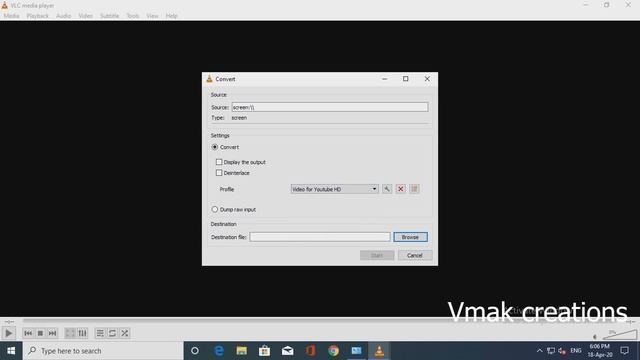Click the taskbar search box

coord(103,351)
